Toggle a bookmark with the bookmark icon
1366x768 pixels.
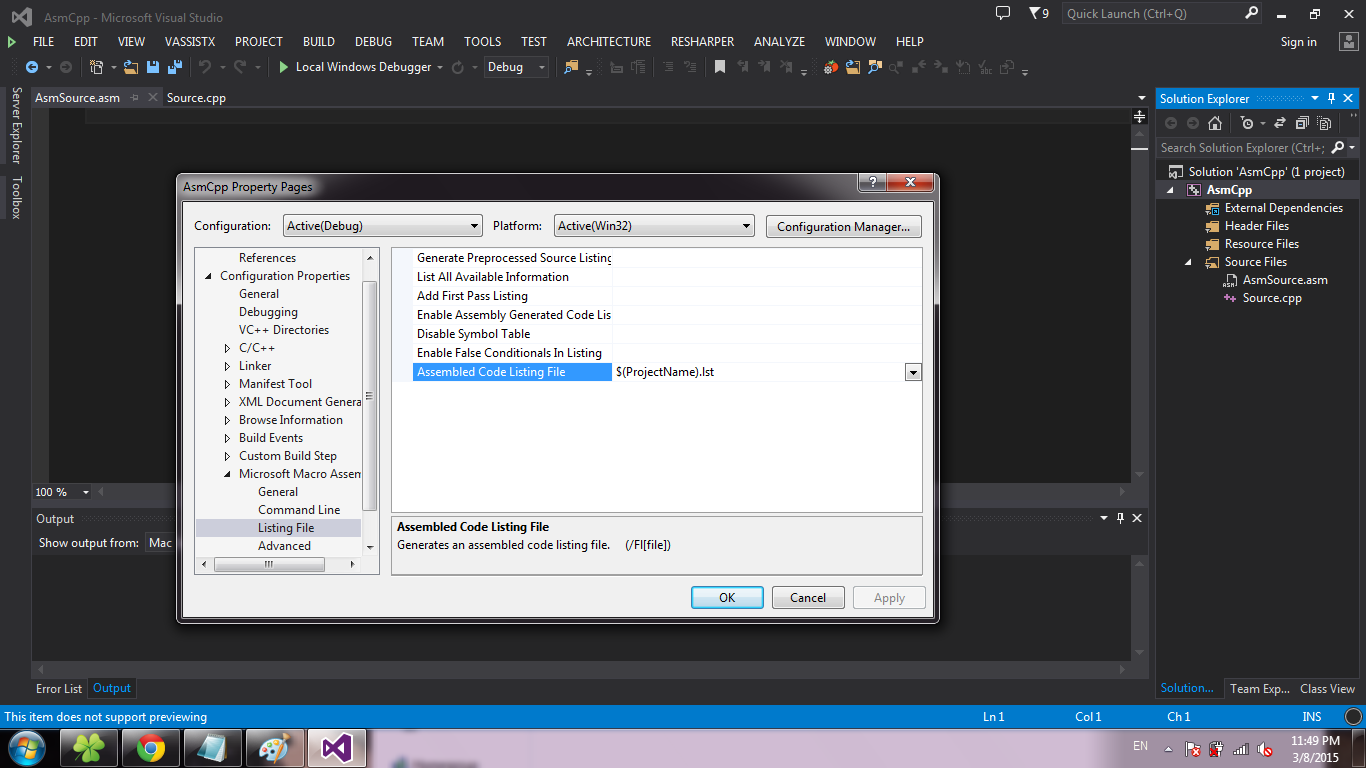(x=719, y=67)
